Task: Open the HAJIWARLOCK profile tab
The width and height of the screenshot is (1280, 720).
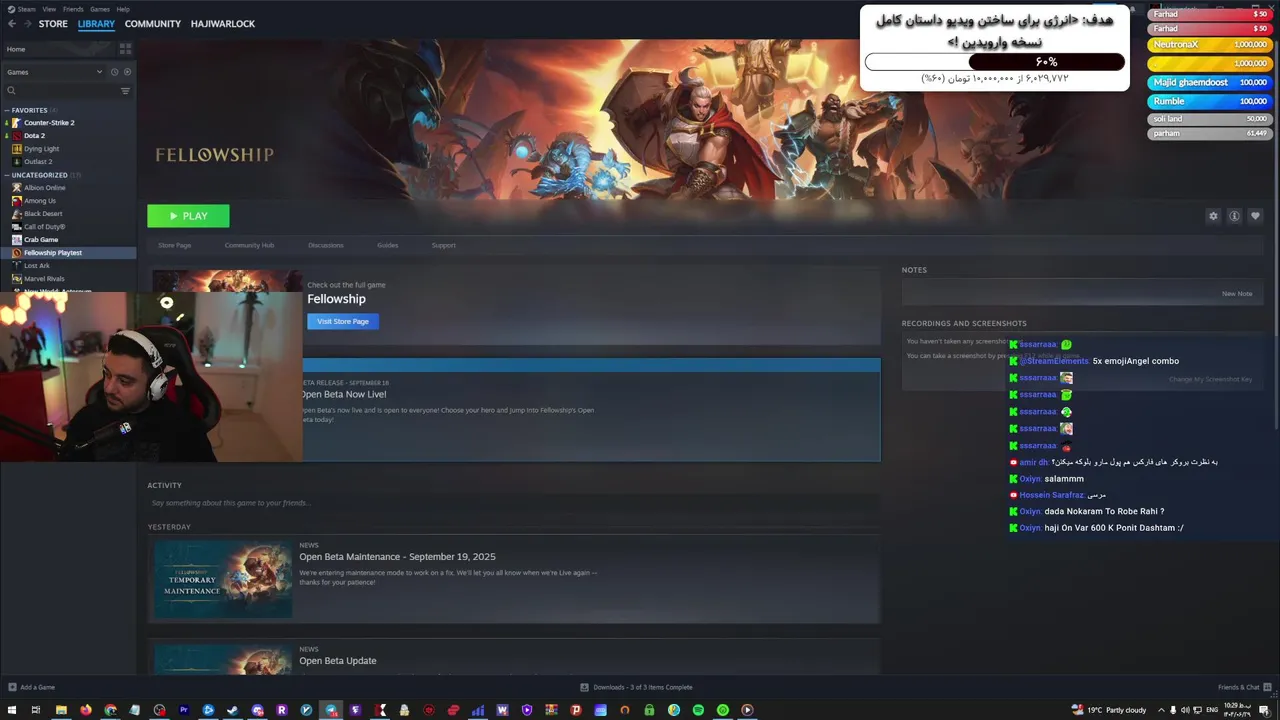Action: point(223,24)
